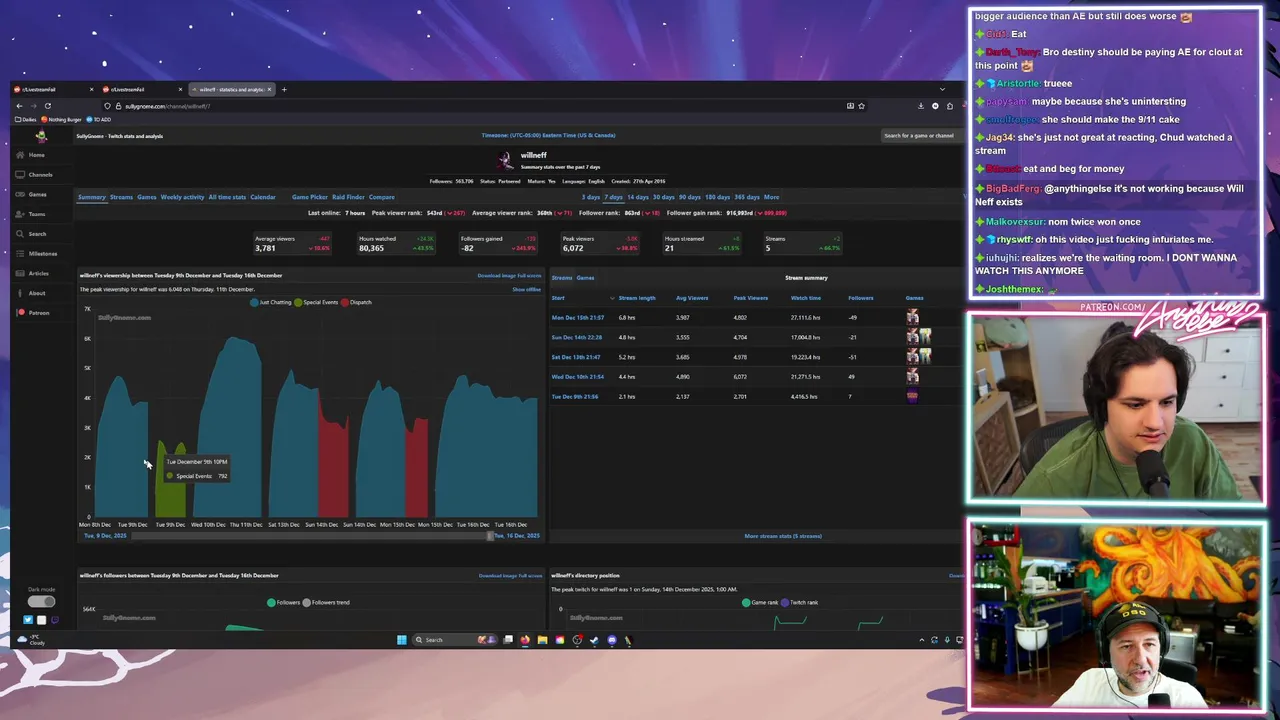Switch to the Calendar tab
This screenshot has width=1280, height=720.
[263, 197]
